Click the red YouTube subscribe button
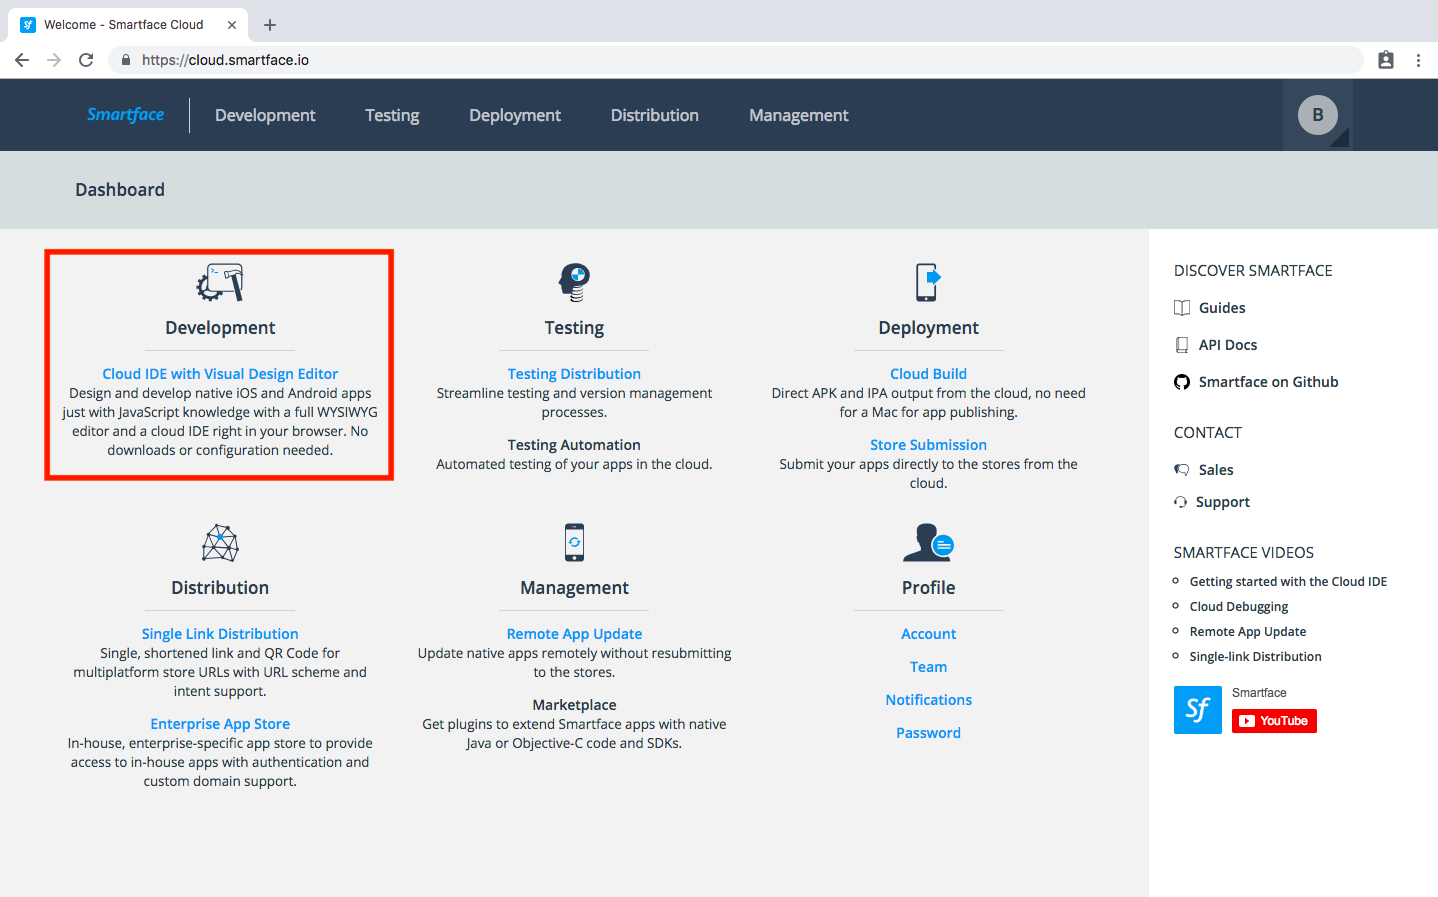This screenshot has height=897, width=1438. pos(1274,721)
